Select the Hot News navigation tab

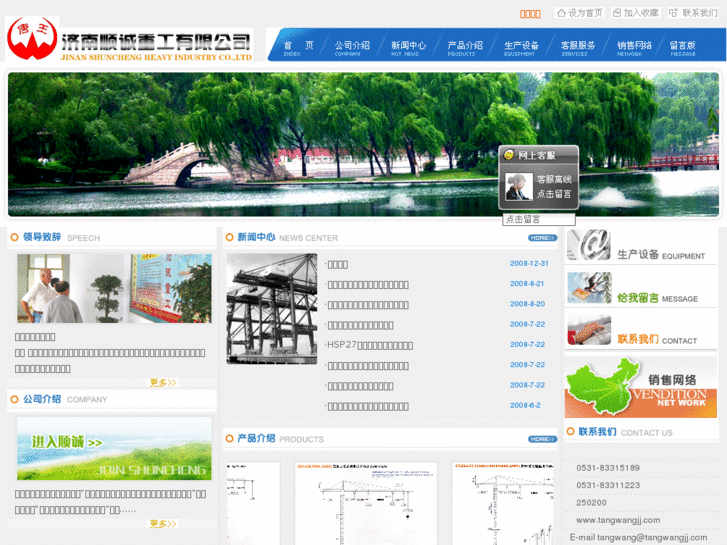coord(408,48)
